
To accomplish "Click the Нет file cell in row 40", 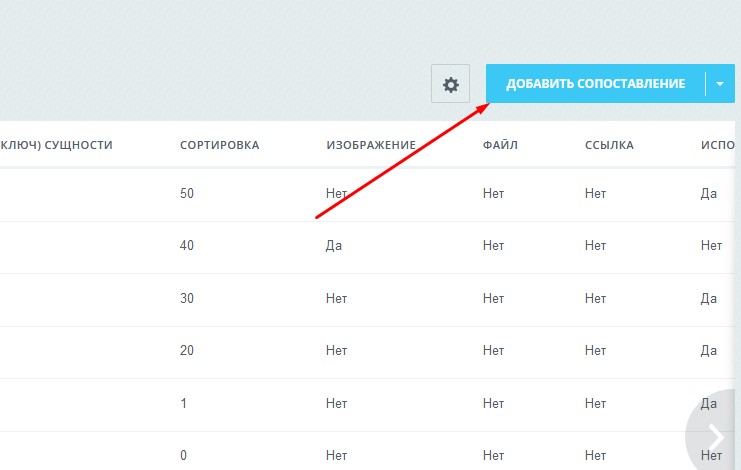I will click(493, 245).
